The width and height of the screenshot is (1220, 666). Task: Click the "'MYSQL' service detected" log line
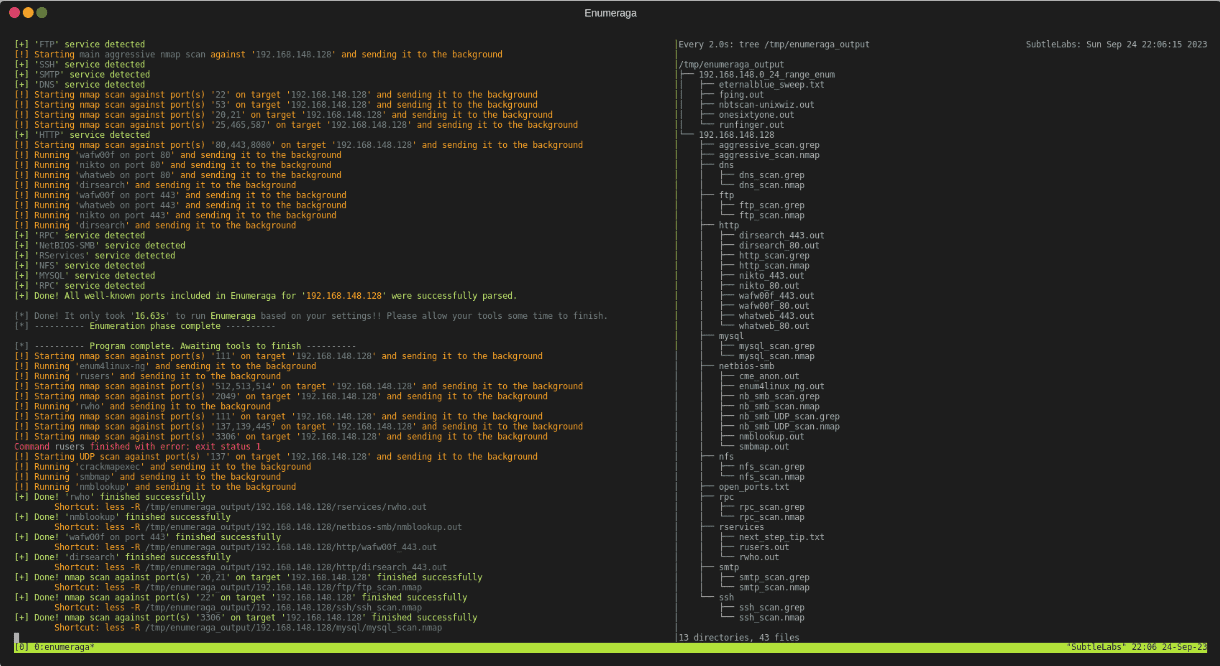[85, 275]
